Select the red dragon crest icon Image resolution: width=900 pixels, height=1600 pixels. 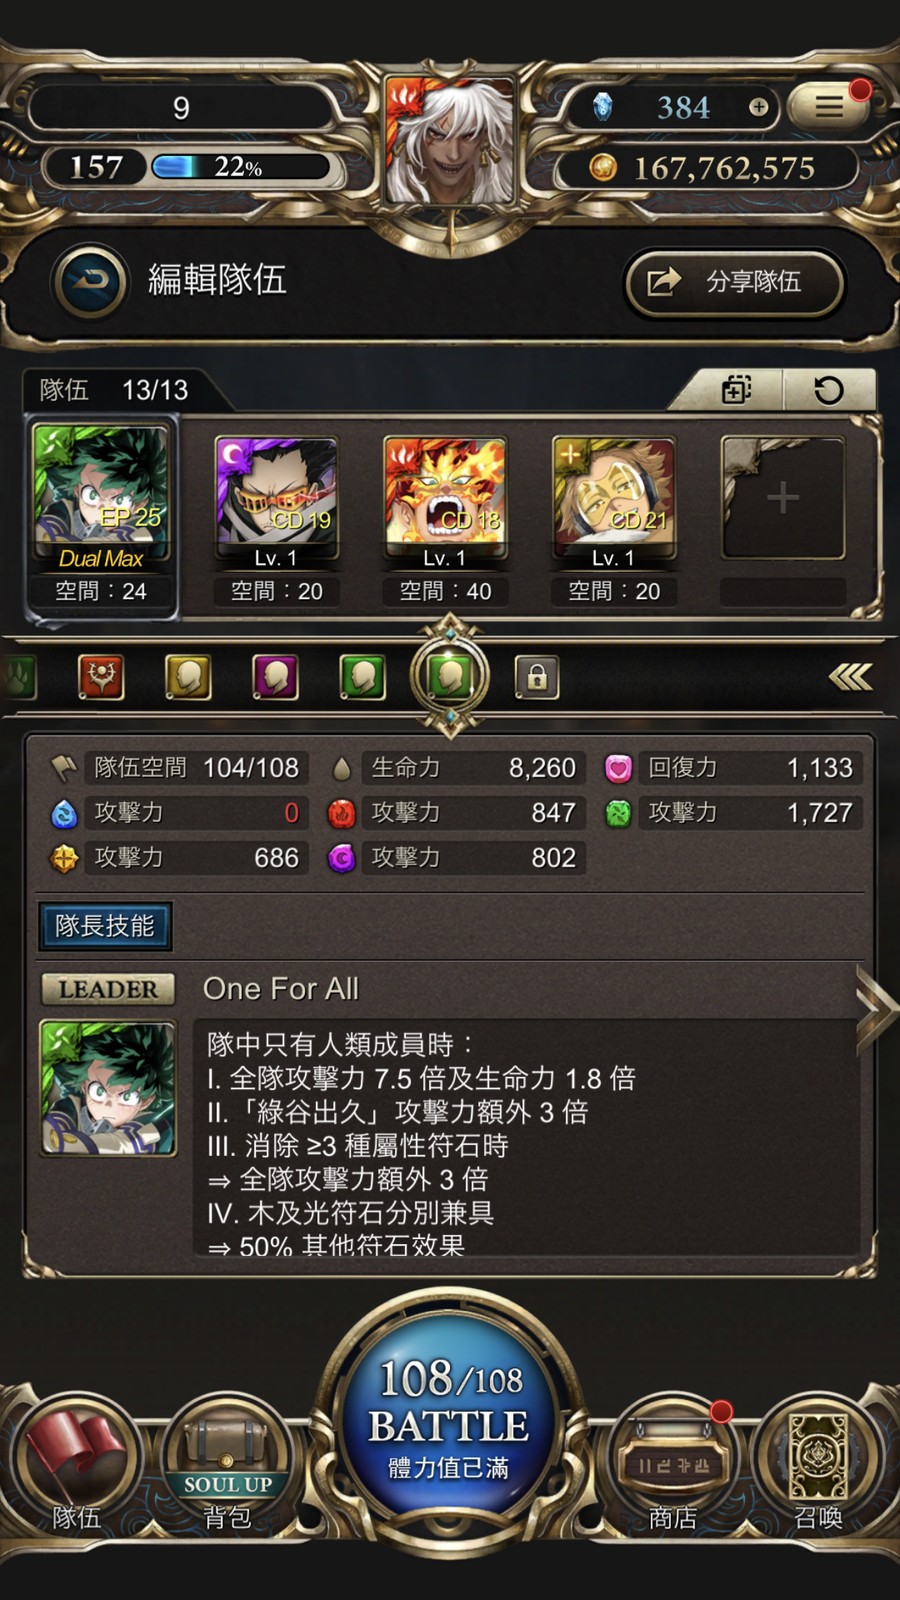[101, 677]
